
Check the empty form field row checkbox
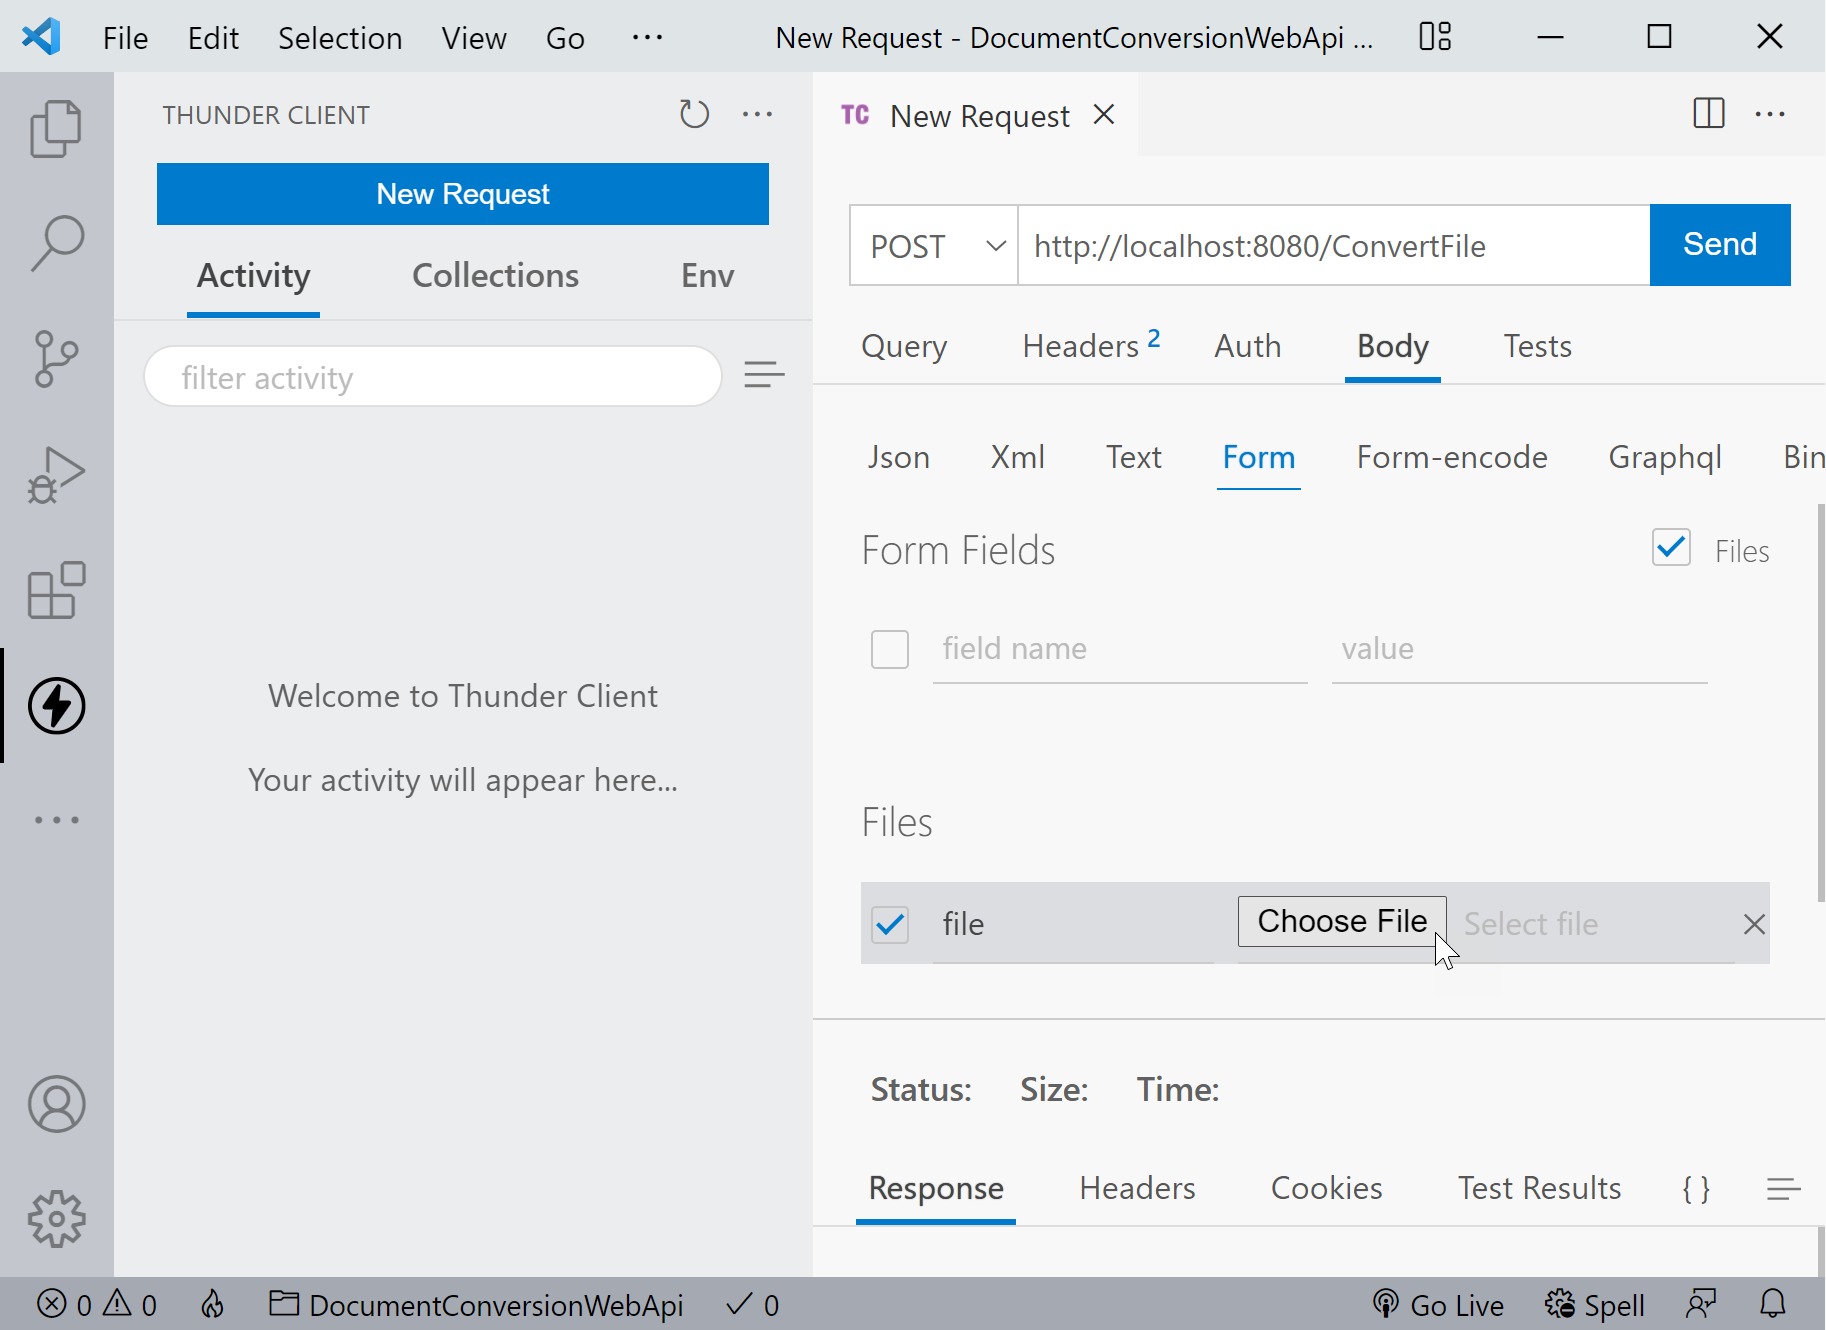pos(889,649)
